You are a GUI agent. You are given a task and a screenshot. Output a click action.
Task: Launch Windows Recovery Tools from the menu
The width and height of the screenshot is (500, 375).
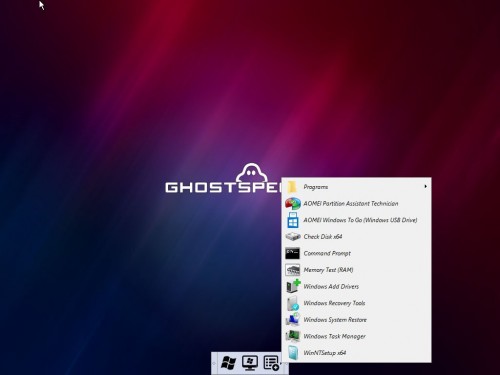[x=356, y=303]
